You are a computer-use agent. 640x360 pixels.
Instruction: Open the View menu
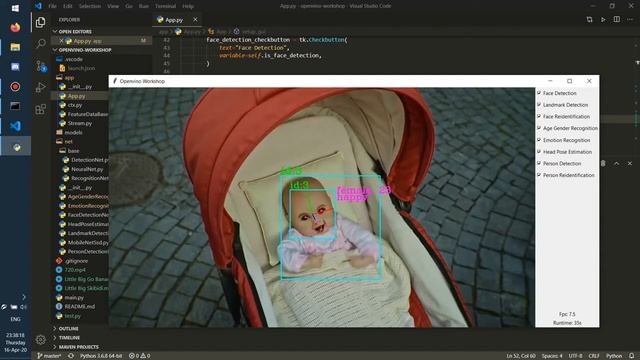113,6
